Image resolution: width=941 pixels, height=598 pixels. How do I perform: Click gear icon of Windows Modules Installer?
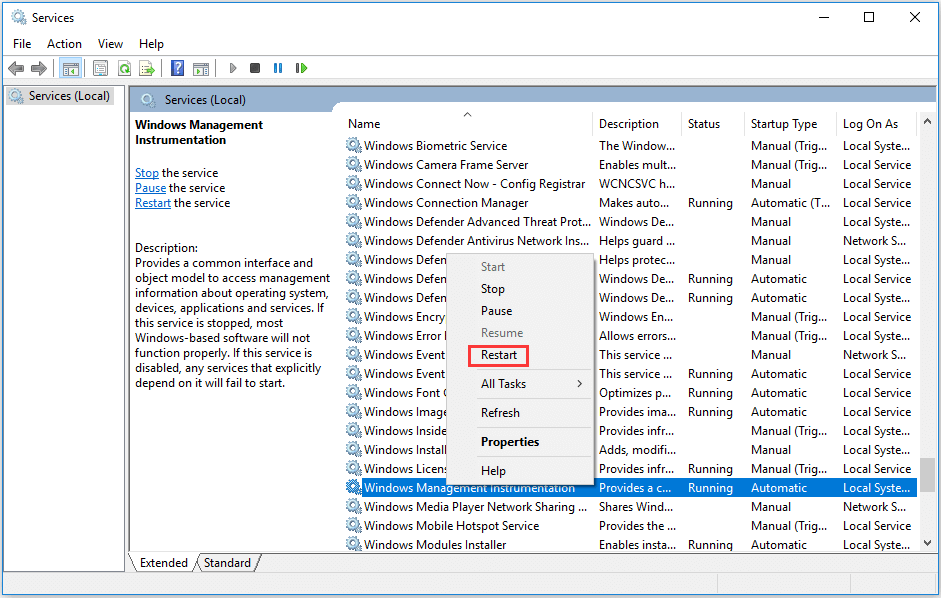click(x=353, y=544)
